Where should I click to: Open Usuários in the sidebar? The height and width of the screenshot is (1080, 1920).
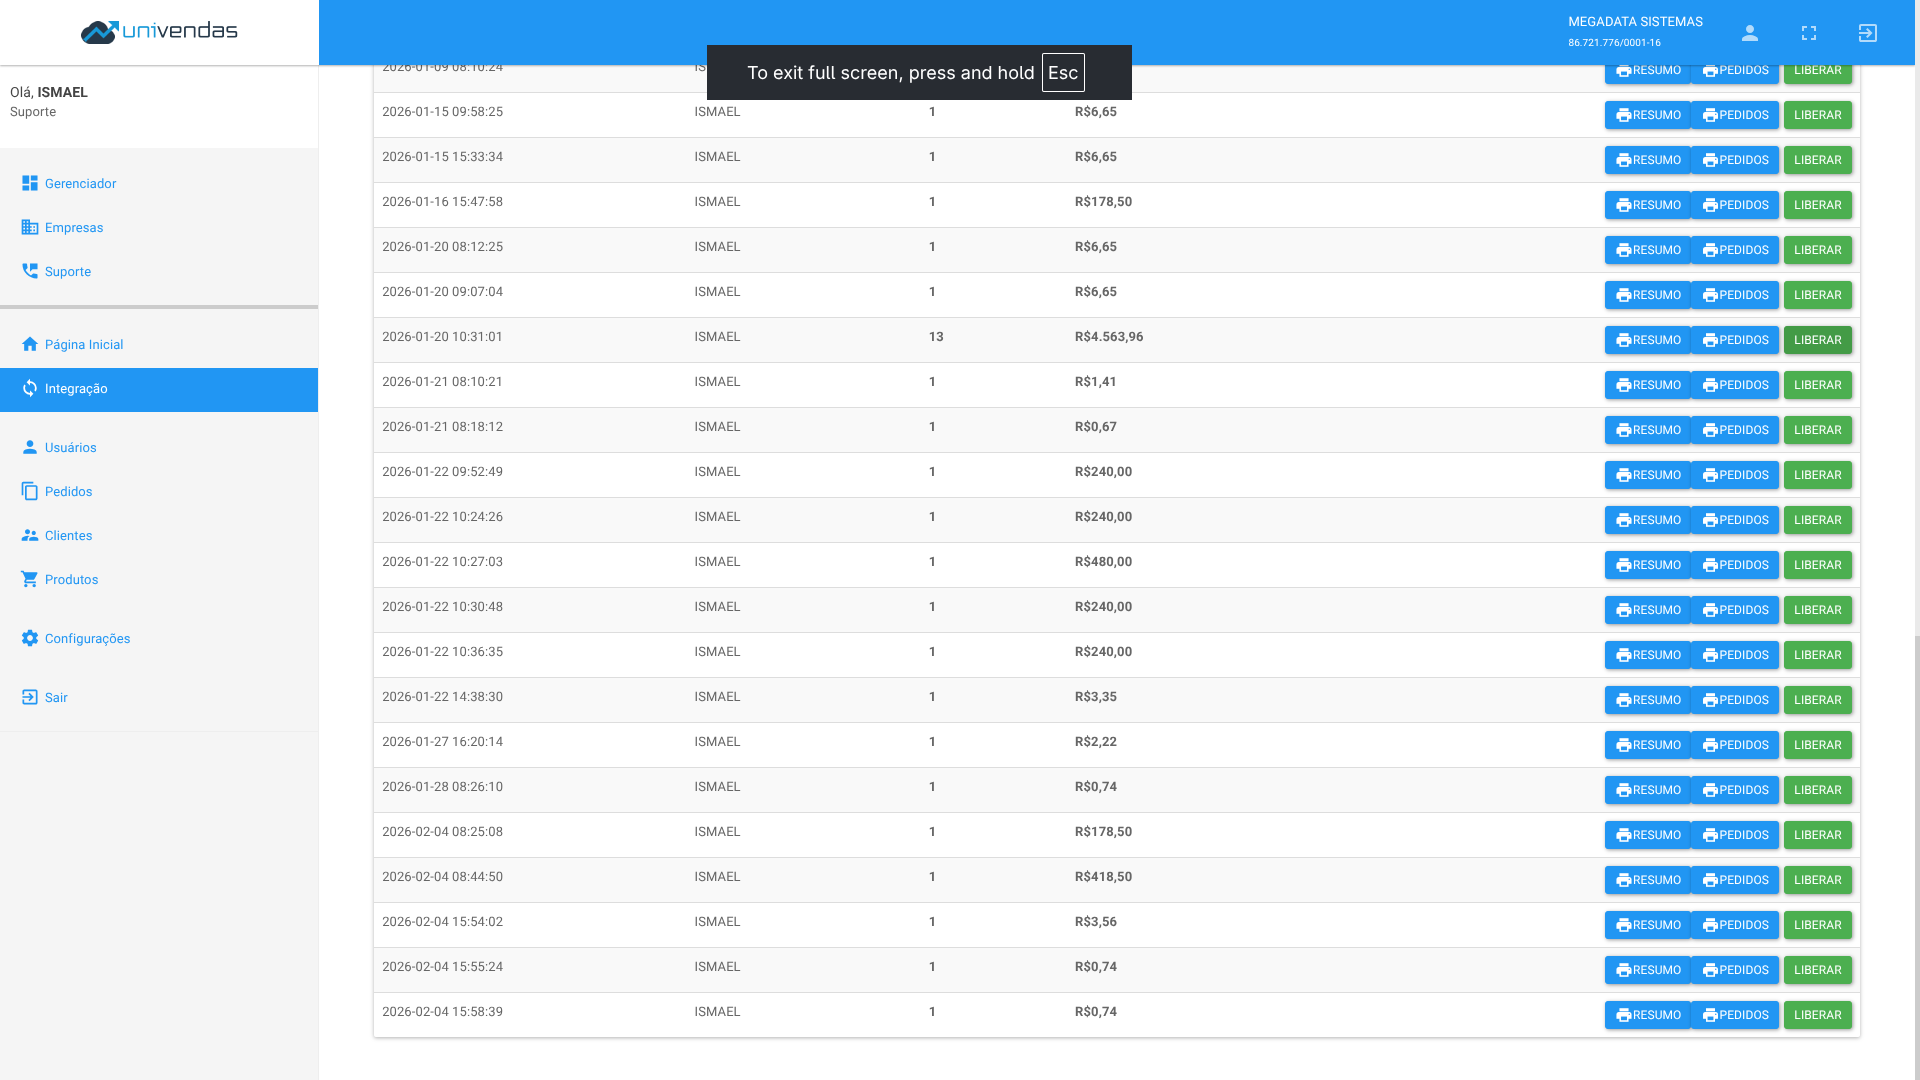point(70,448)
